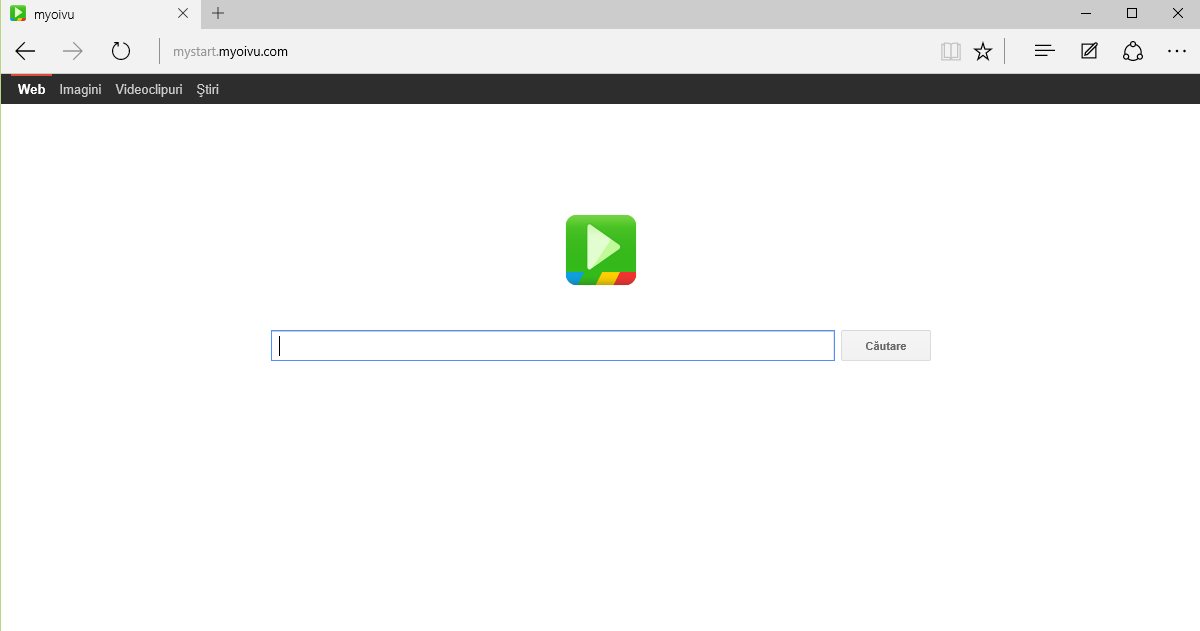
Task: Add page to favorites with star icon
Action: click(983, 51)
